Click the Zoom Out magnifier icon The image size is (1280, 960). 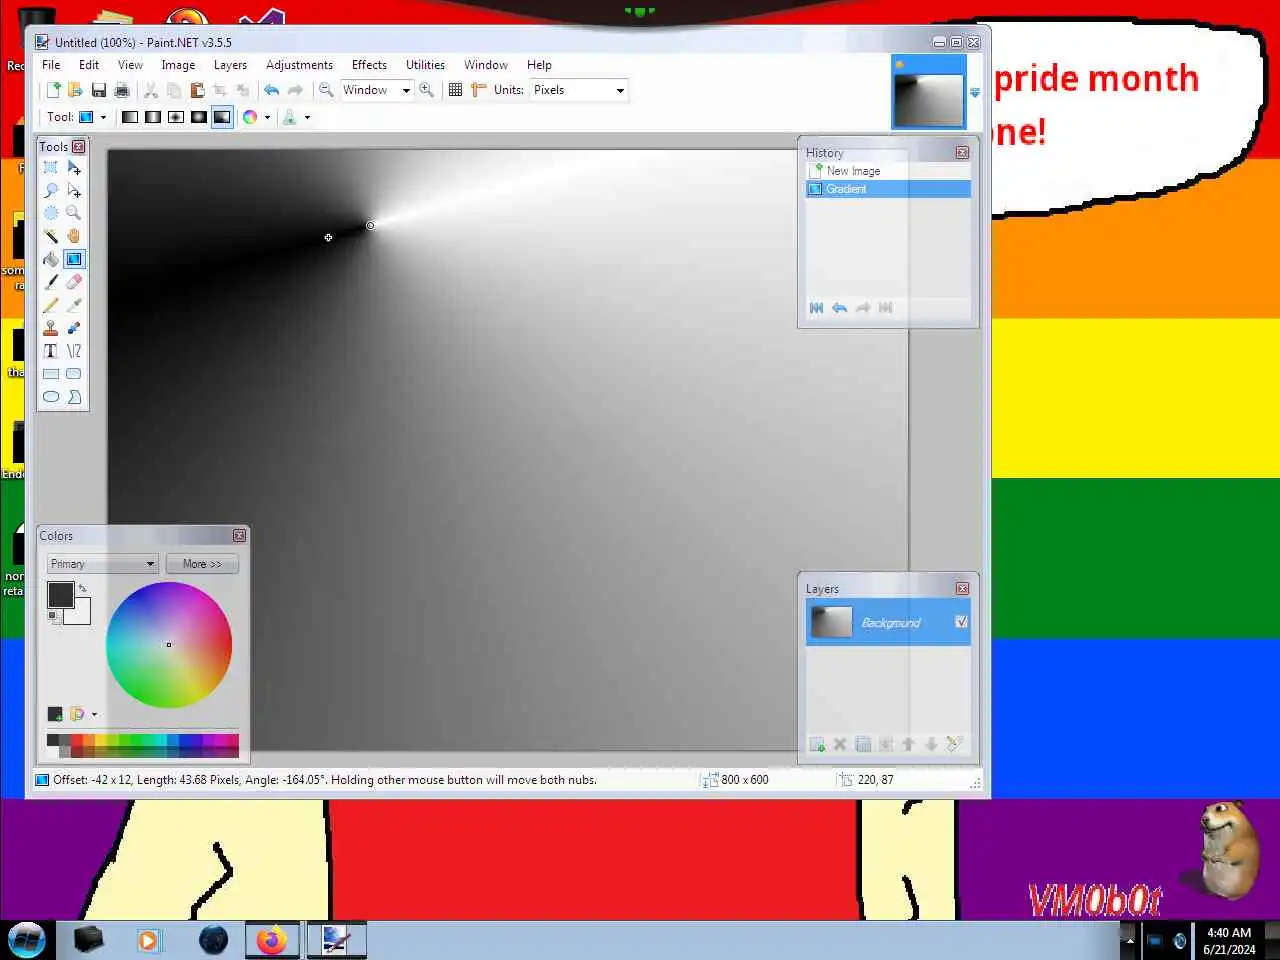pyautogui.click(x=326, y=90)
